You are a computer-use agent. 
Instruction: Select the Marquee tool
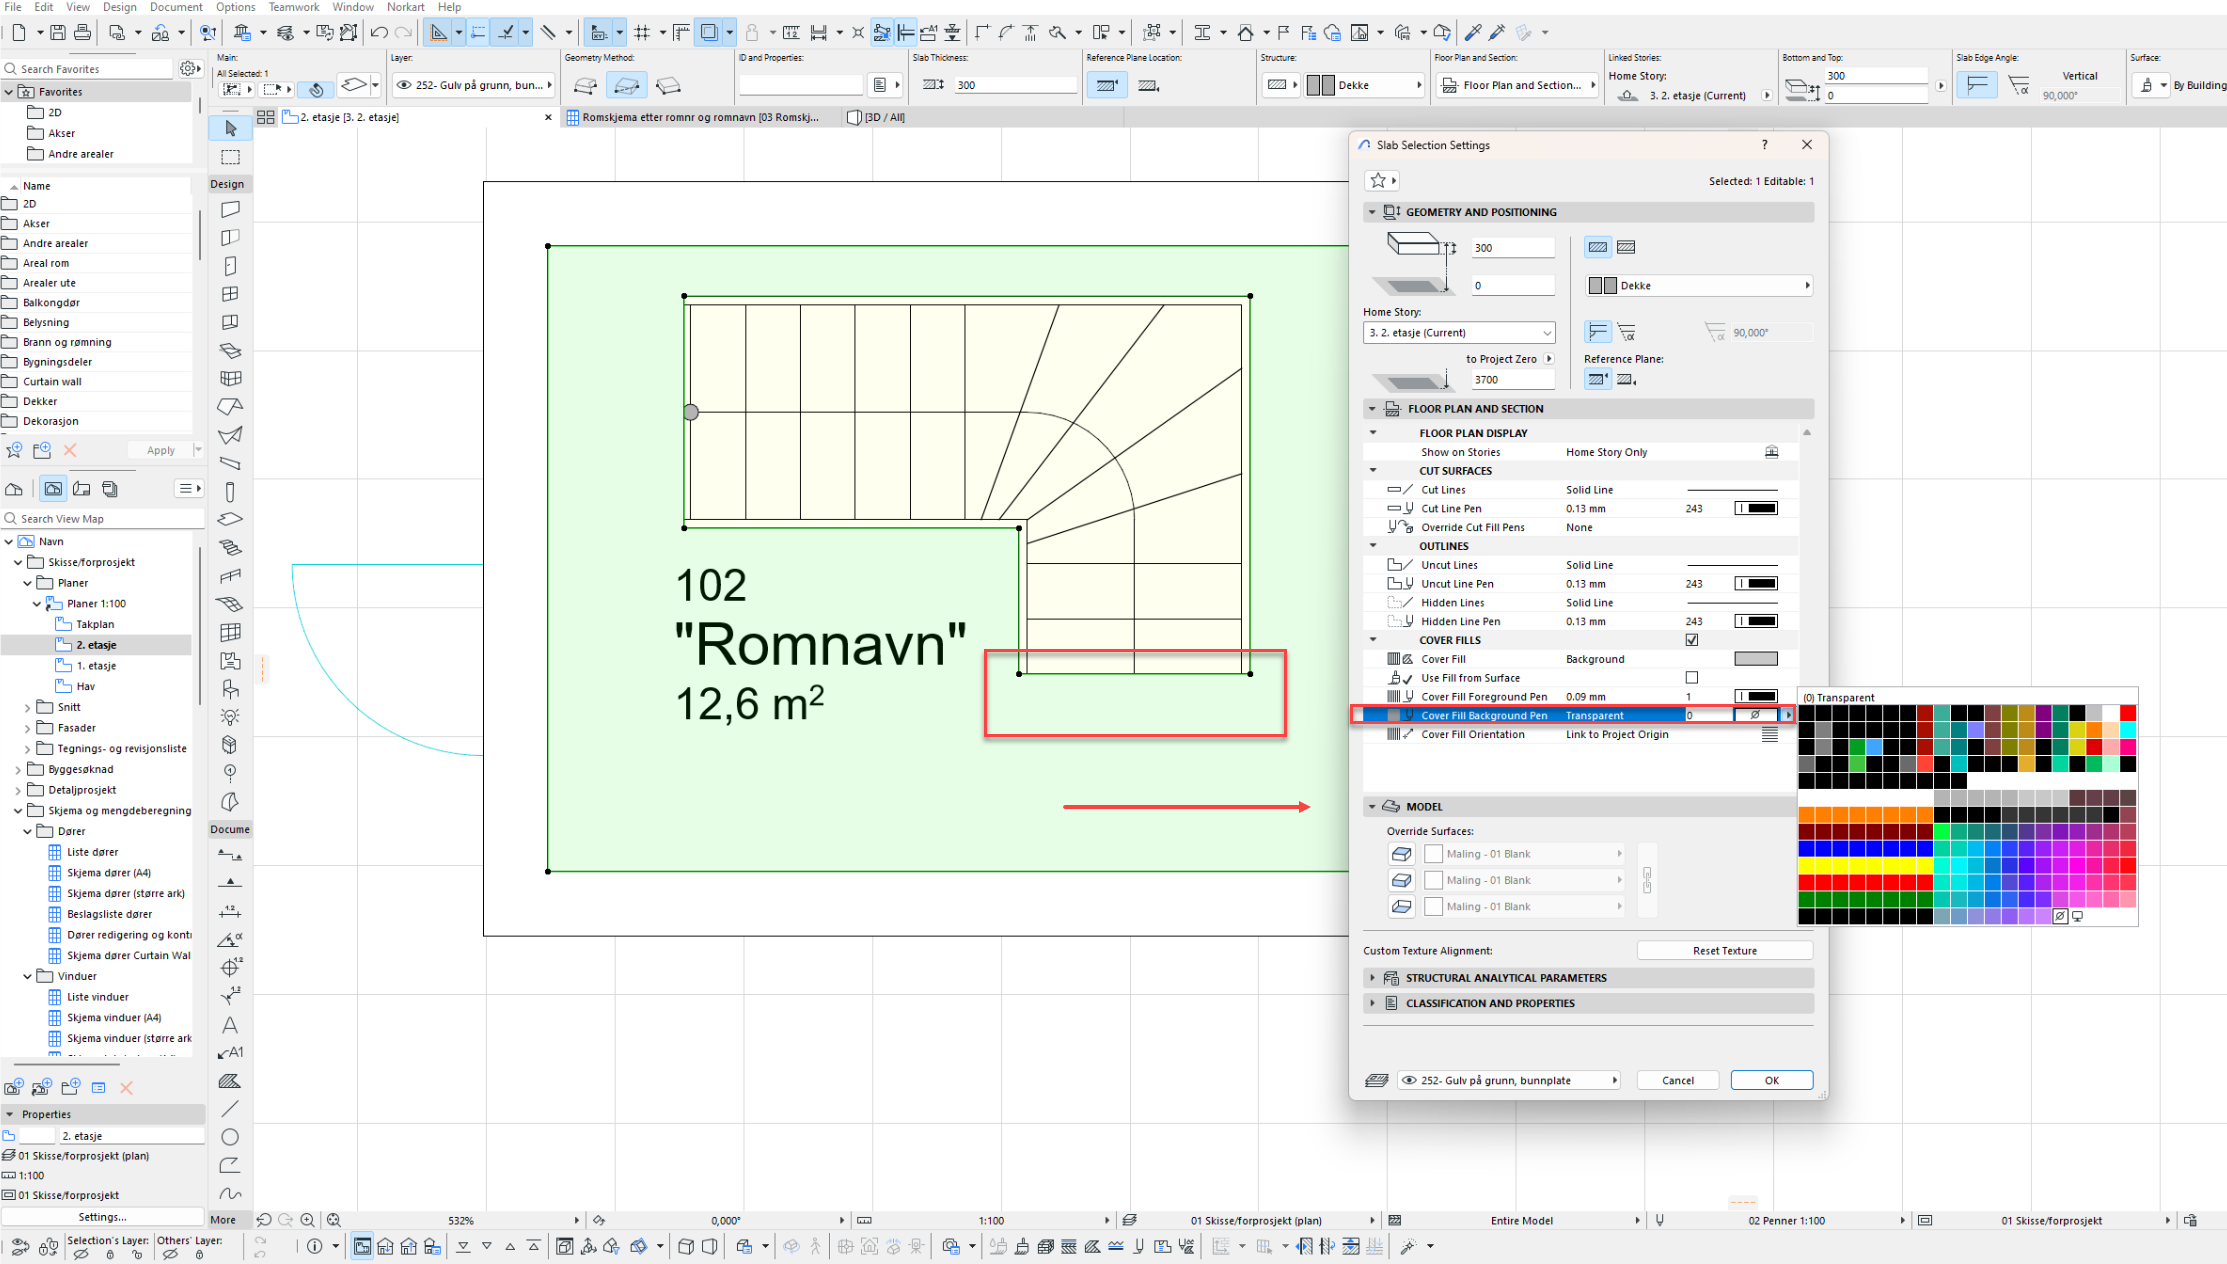[231, 157]
